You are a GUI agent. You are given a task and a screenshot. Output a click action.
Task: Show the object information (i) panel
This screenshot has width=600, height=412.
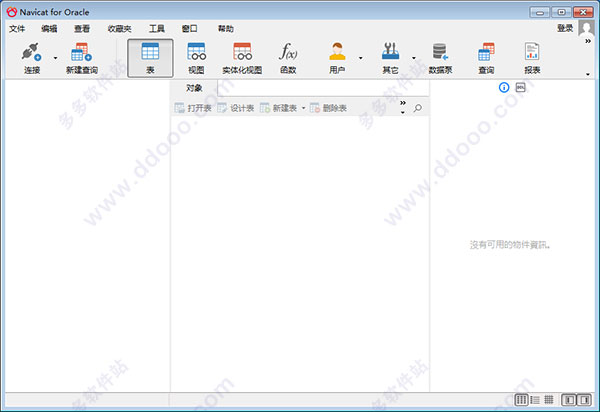504,88
